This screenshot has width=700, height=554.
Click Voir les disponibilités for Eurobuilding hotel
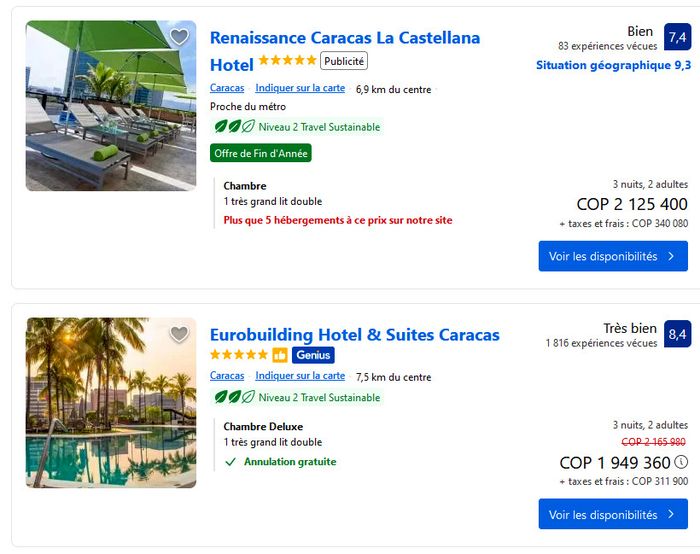(612, 514)
